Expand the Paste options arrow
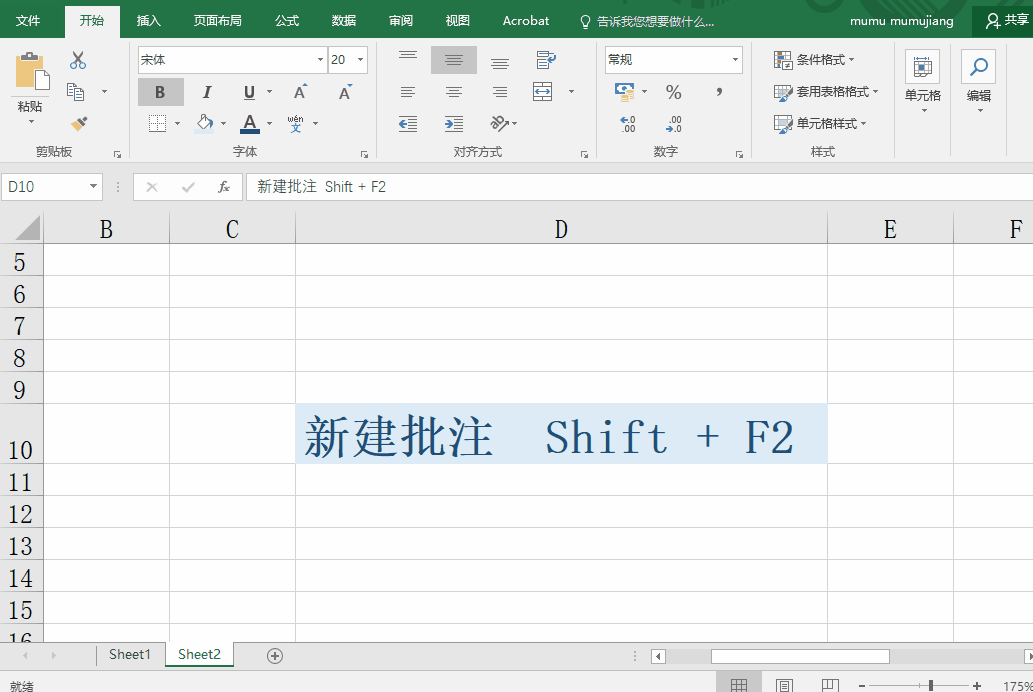The height and width of the screenshot is (692, 1033). click(x=31, y=122)
